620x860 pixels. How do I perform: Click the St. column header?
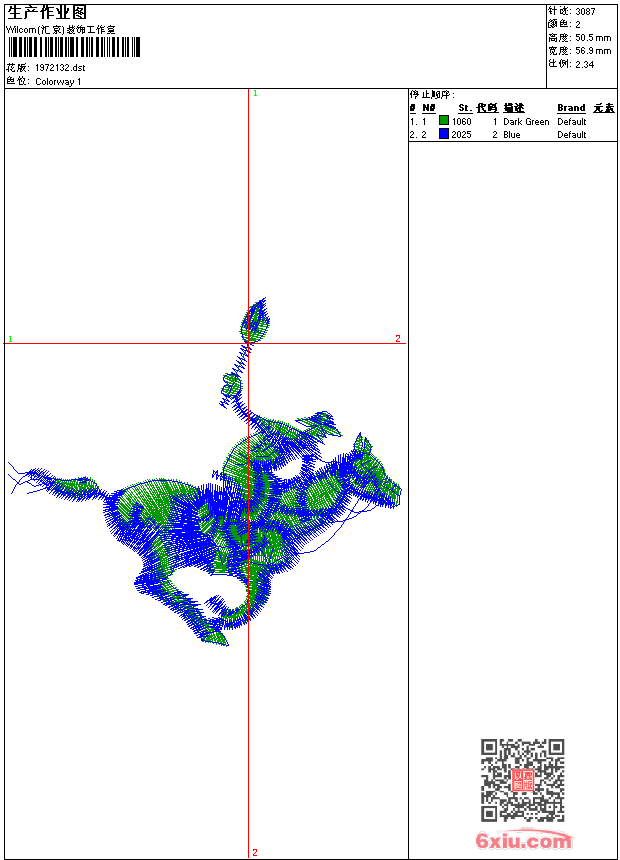coord(464,108)
